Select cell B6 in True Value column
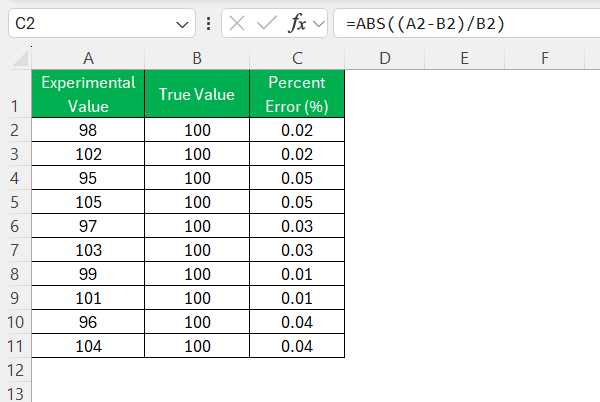Screen dimensions: 600x402 pos(197,226)
